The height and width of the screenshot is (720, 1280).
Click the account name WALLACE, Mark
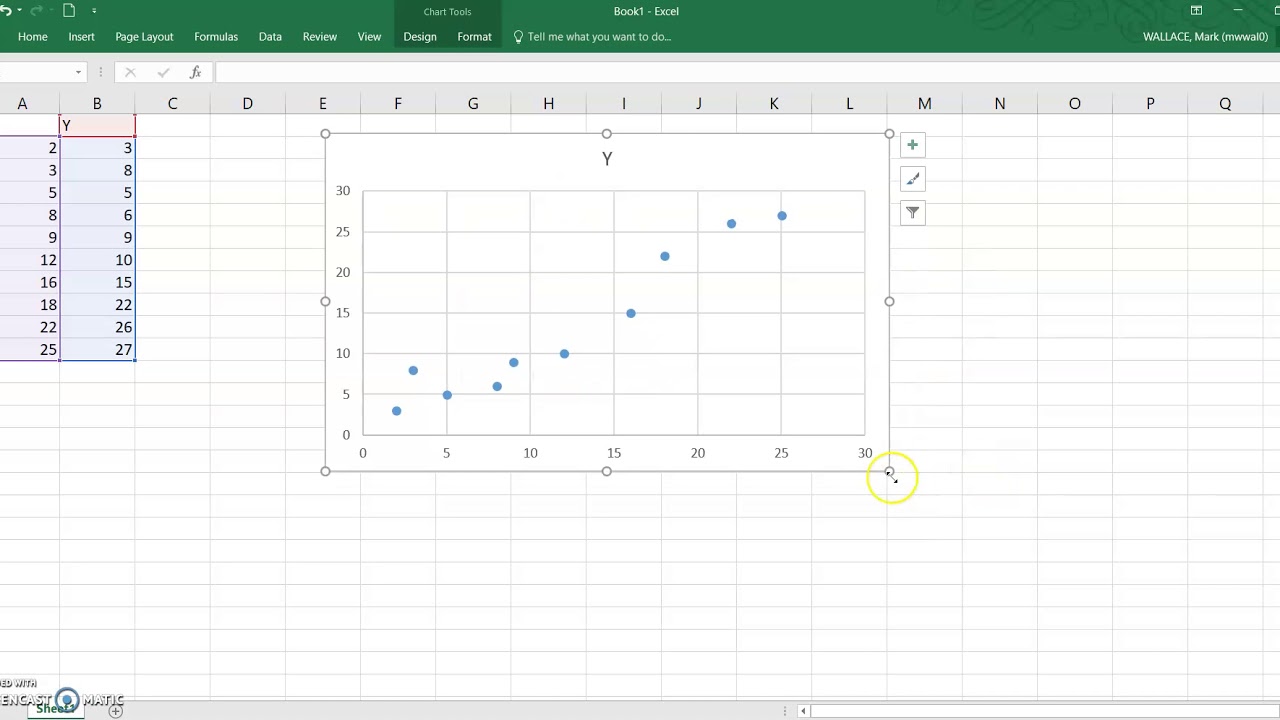1205,37
